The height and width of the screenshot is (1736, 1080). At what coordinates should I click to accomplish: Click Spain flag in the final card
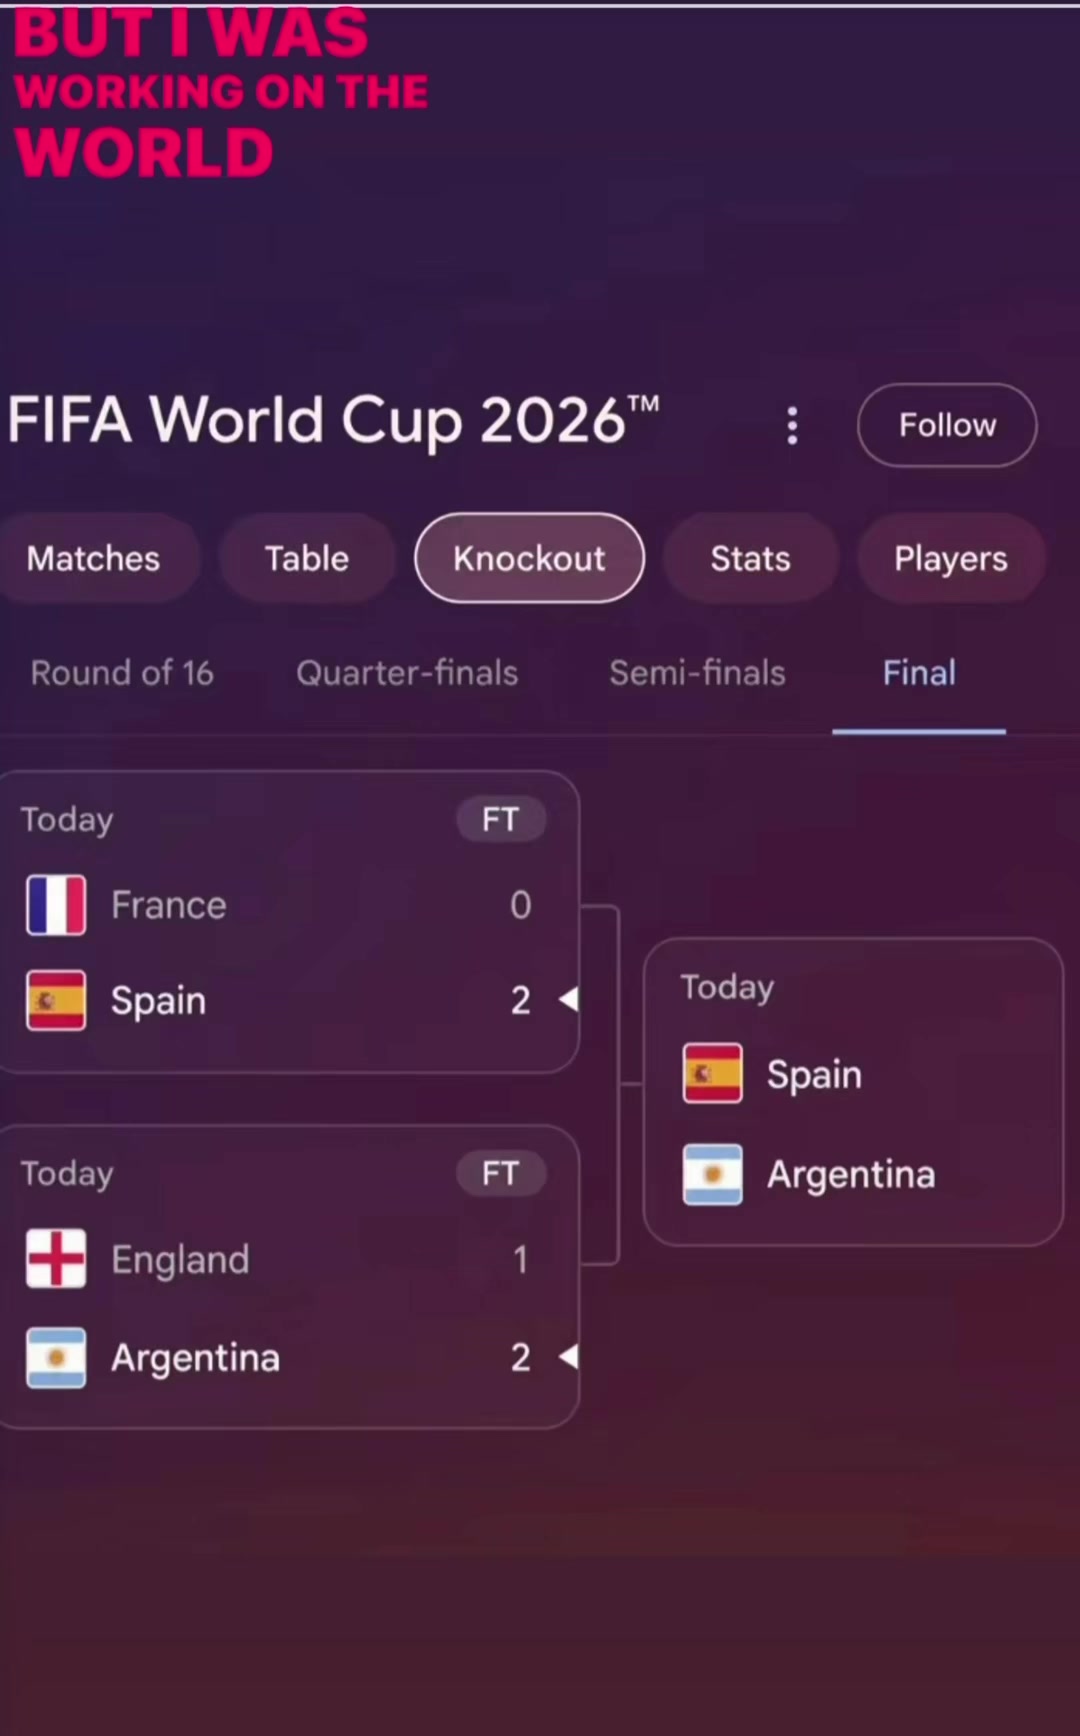tap(712, 1073)
